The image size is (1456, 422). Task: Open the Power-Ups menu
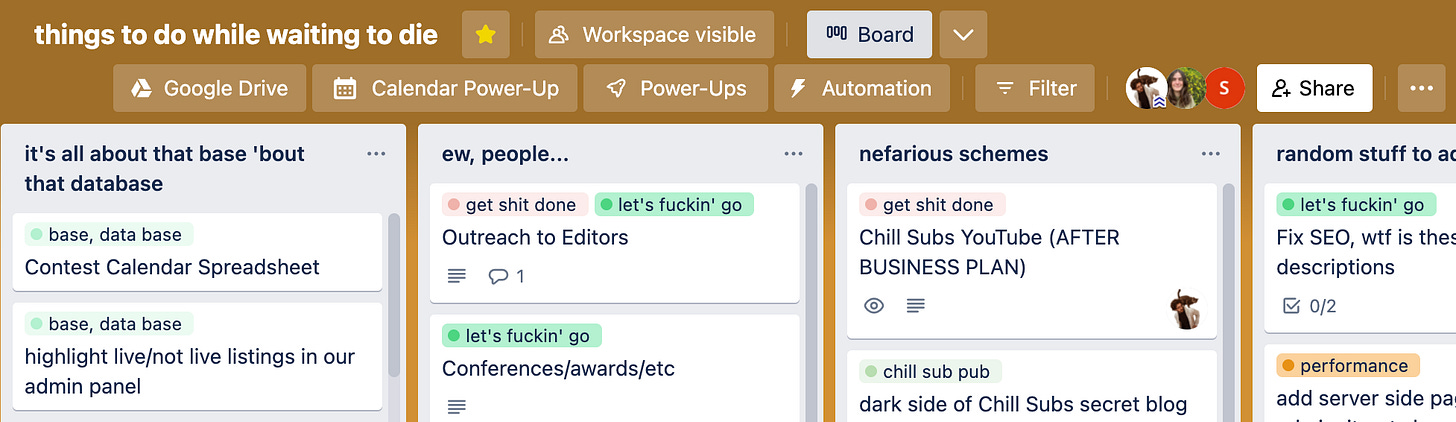[x=675, y=88]
